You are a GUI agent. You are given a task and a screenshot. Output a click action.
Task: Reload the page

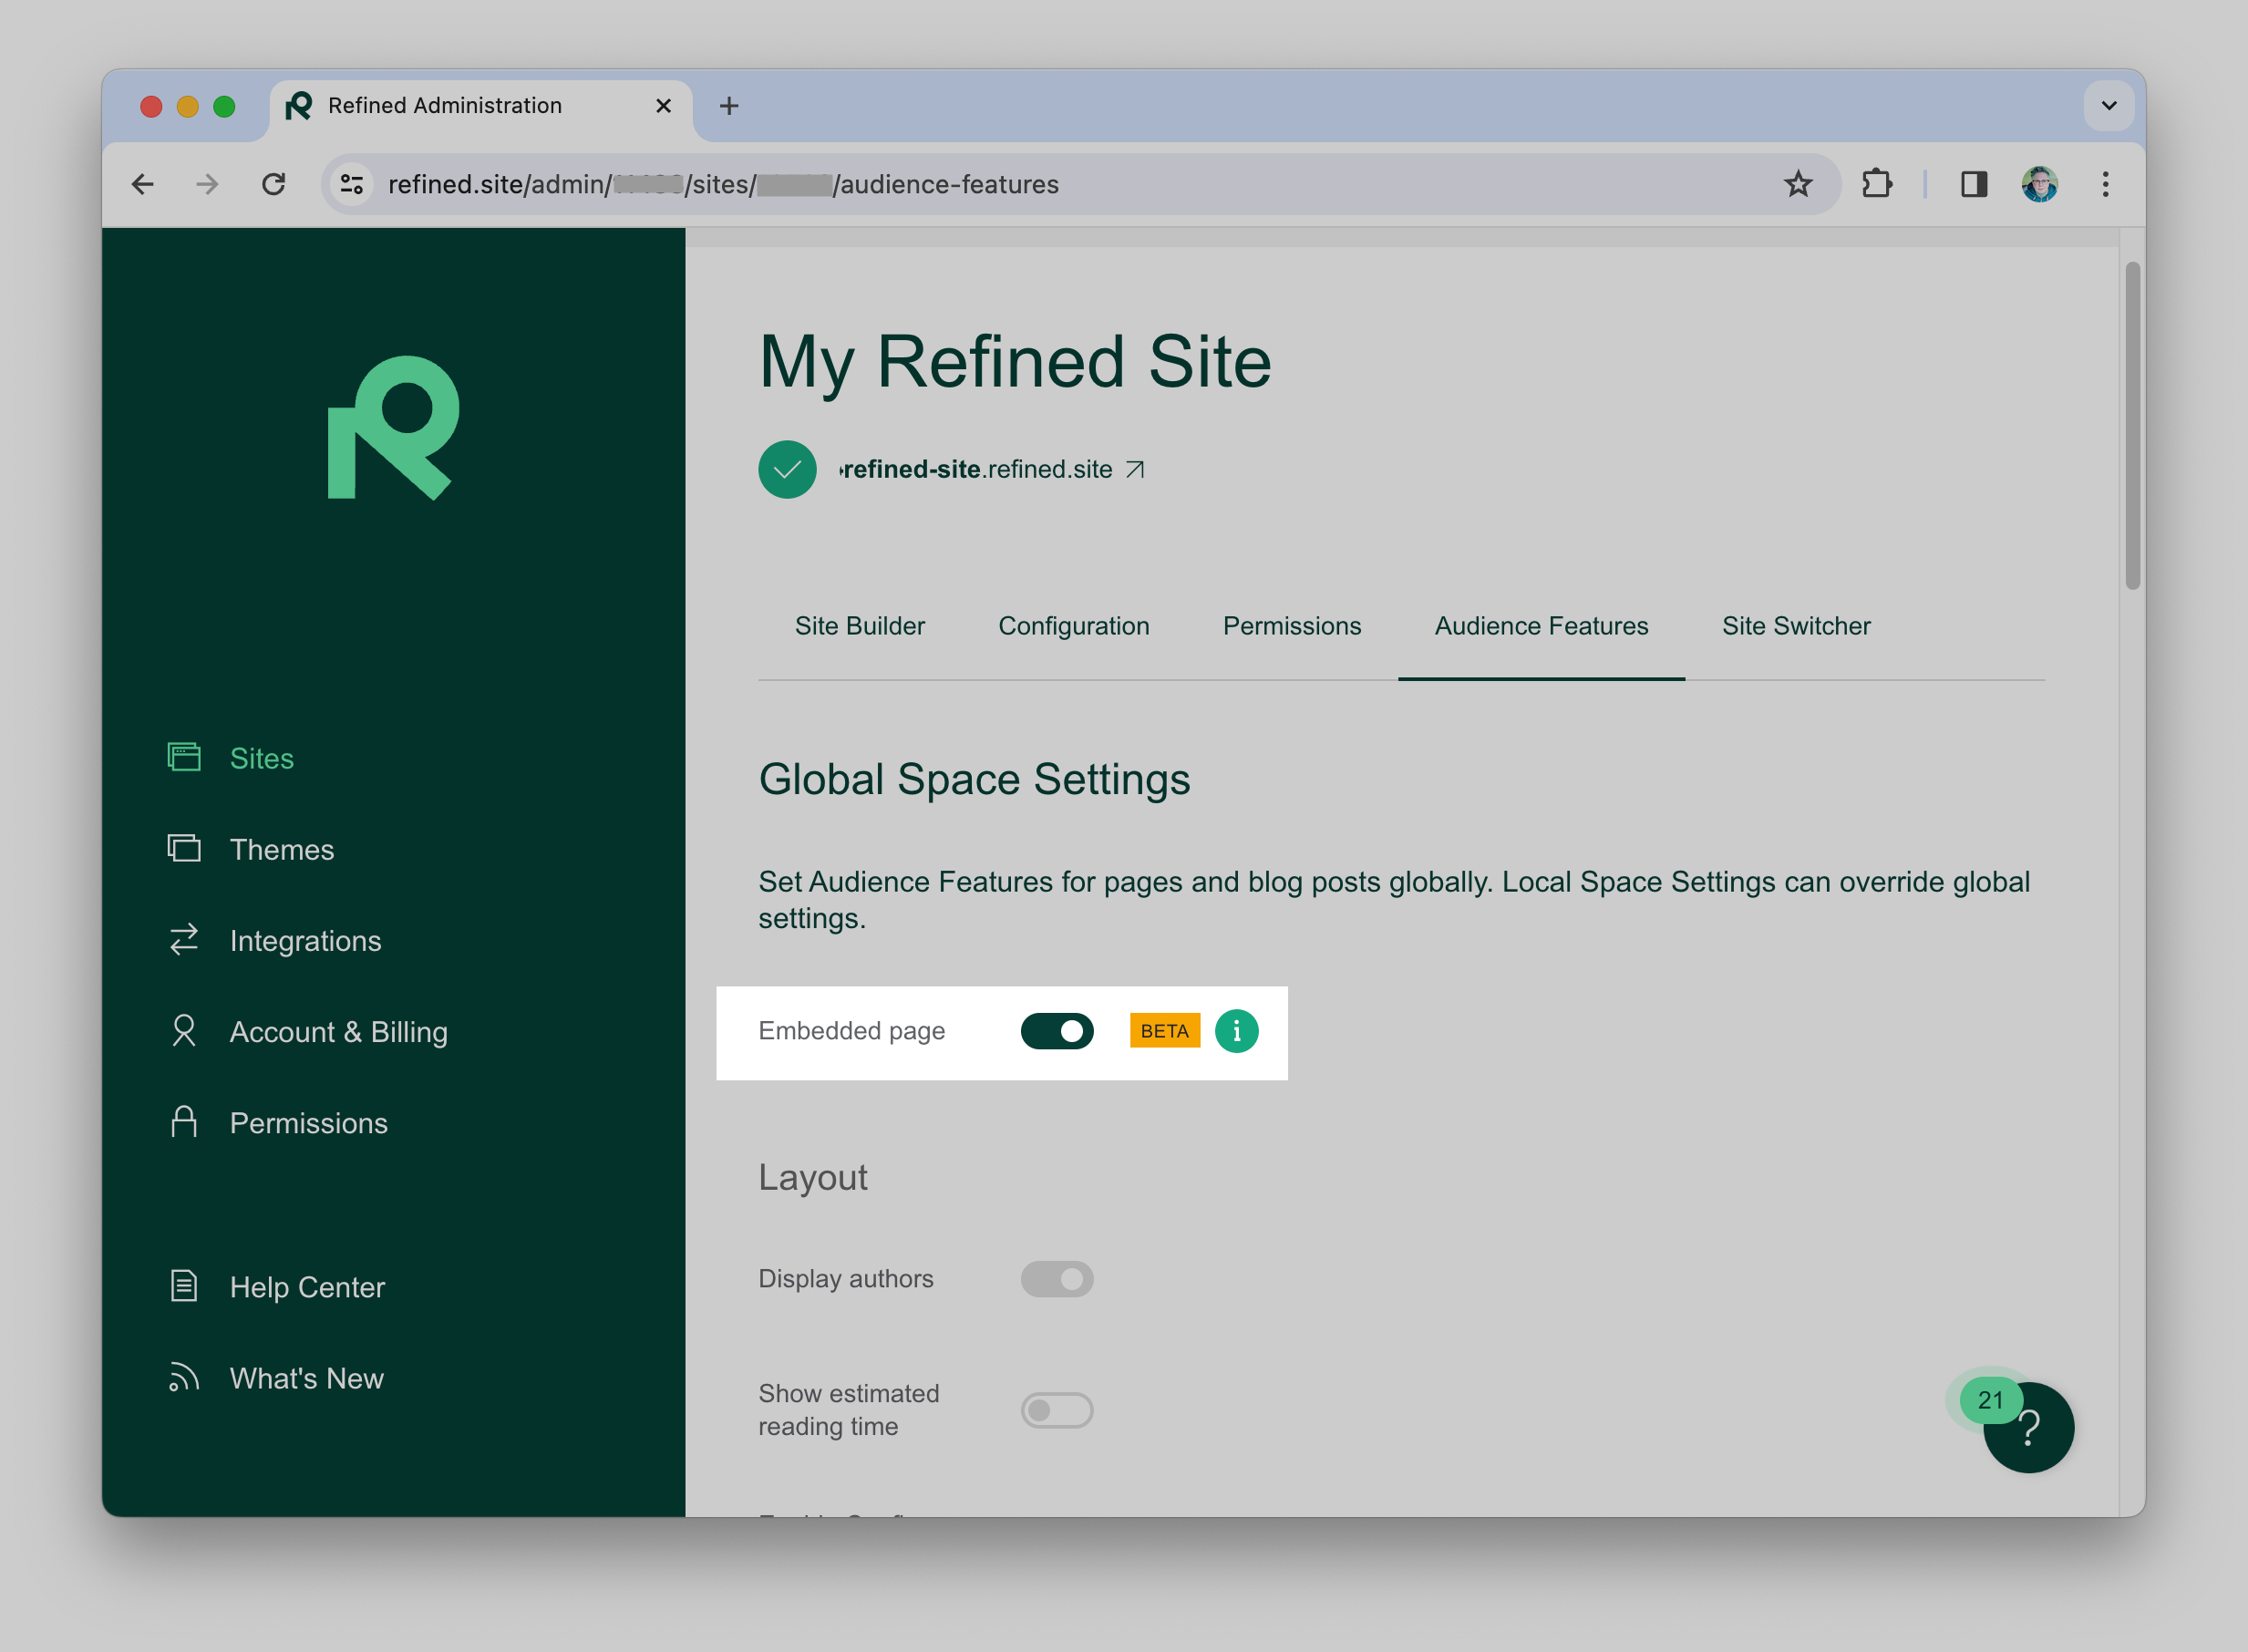[274, 184]
